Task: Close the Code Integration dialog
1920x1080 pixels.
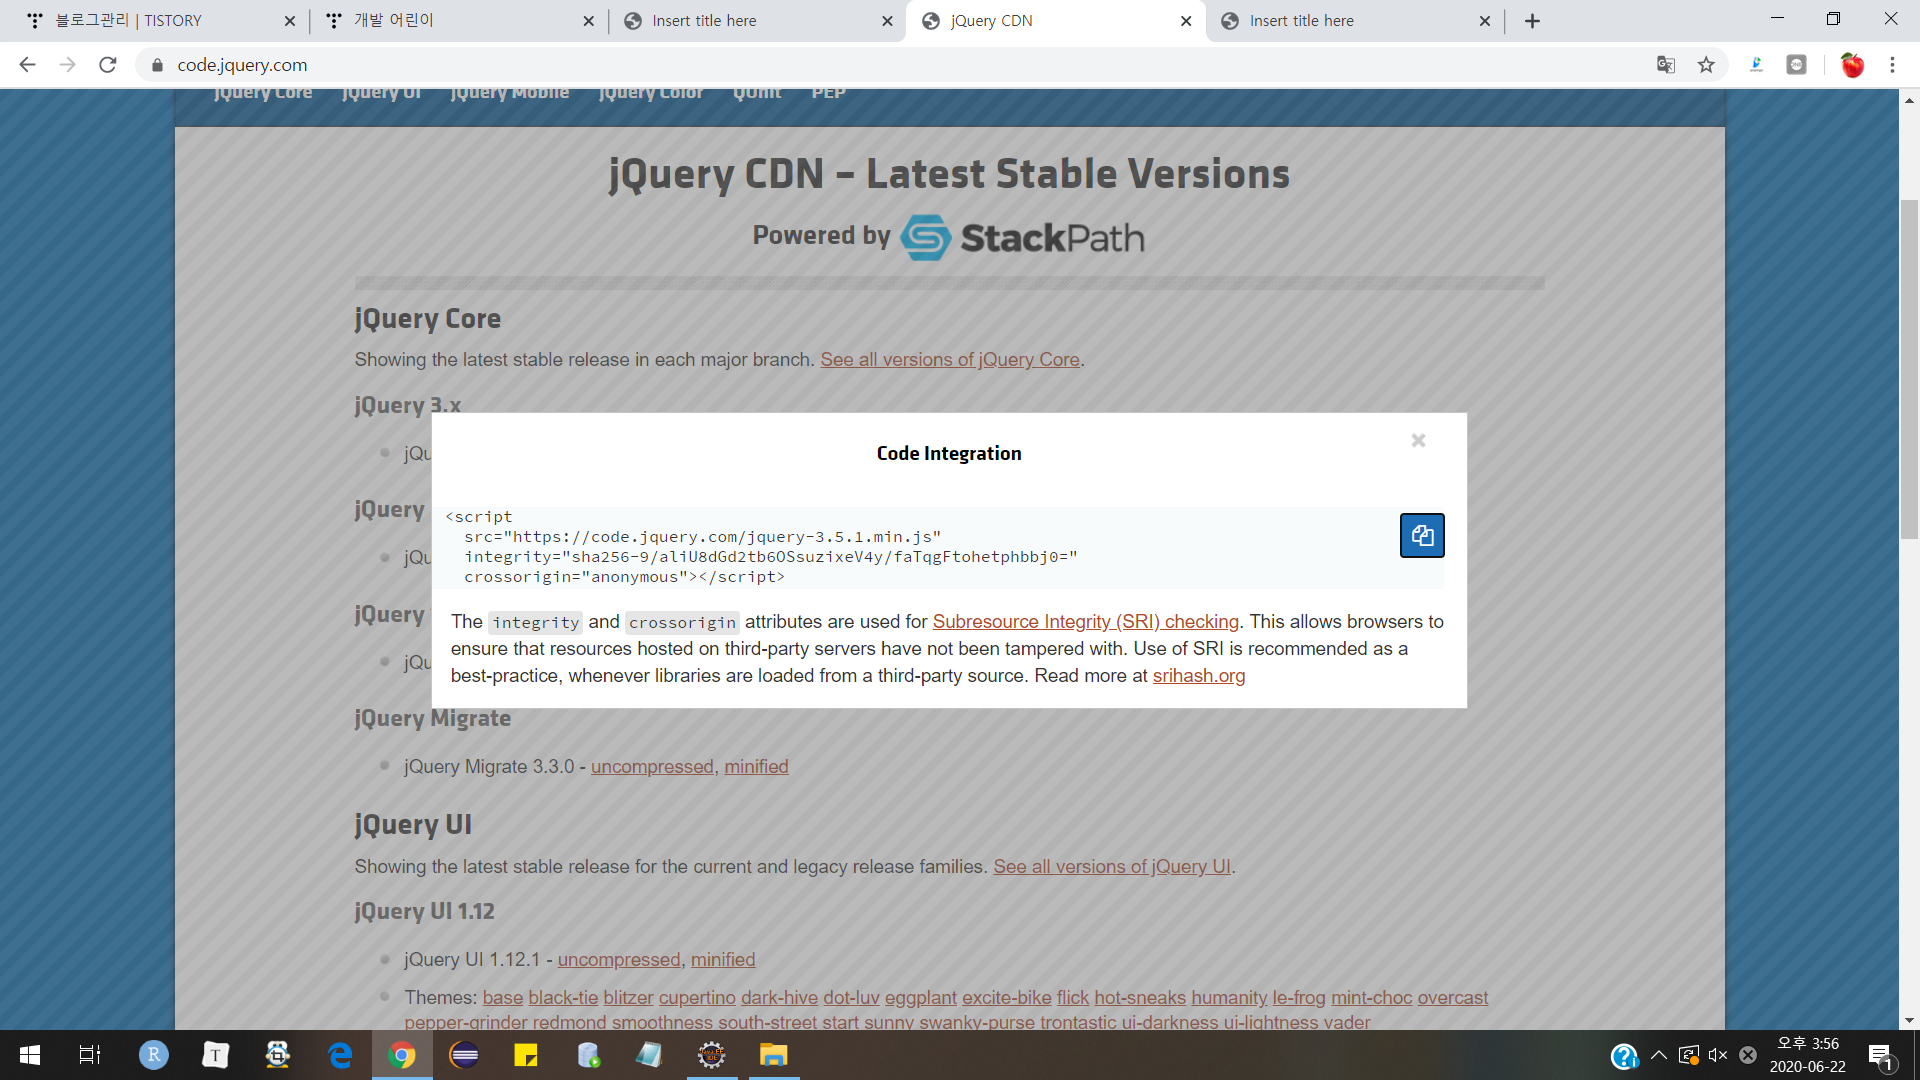Action: pos(1418,441)
